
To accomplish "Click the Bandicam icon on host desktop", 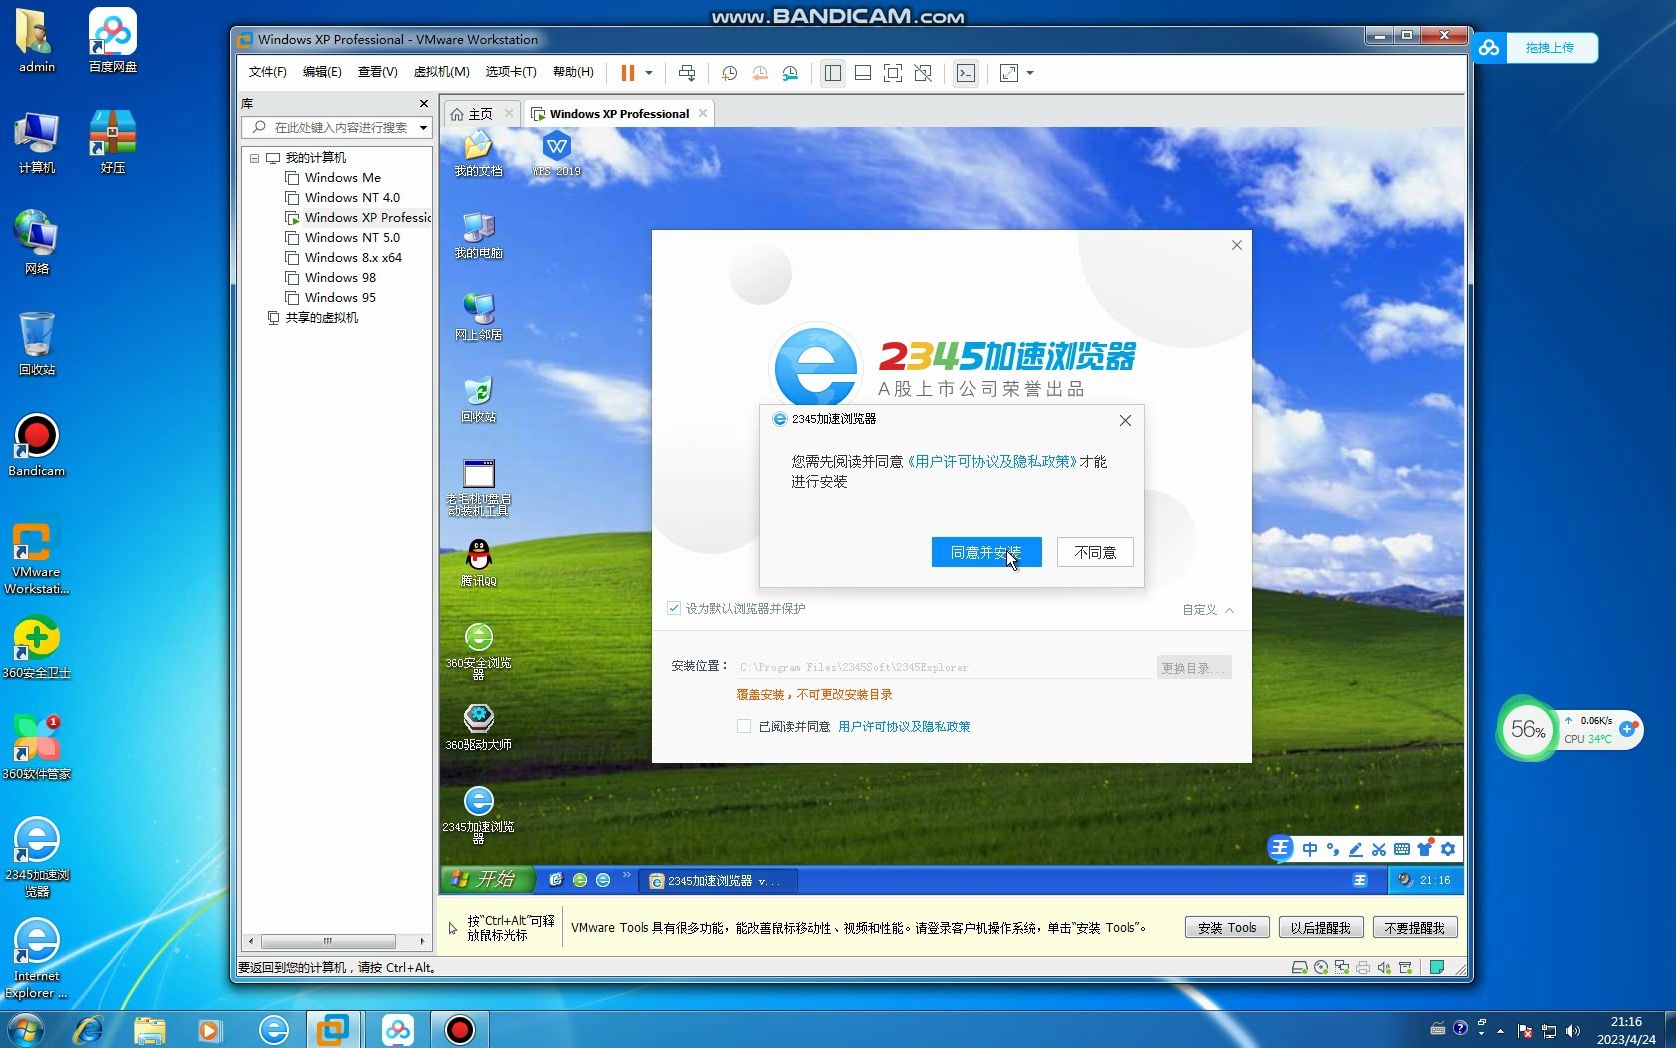I will 37,446.
